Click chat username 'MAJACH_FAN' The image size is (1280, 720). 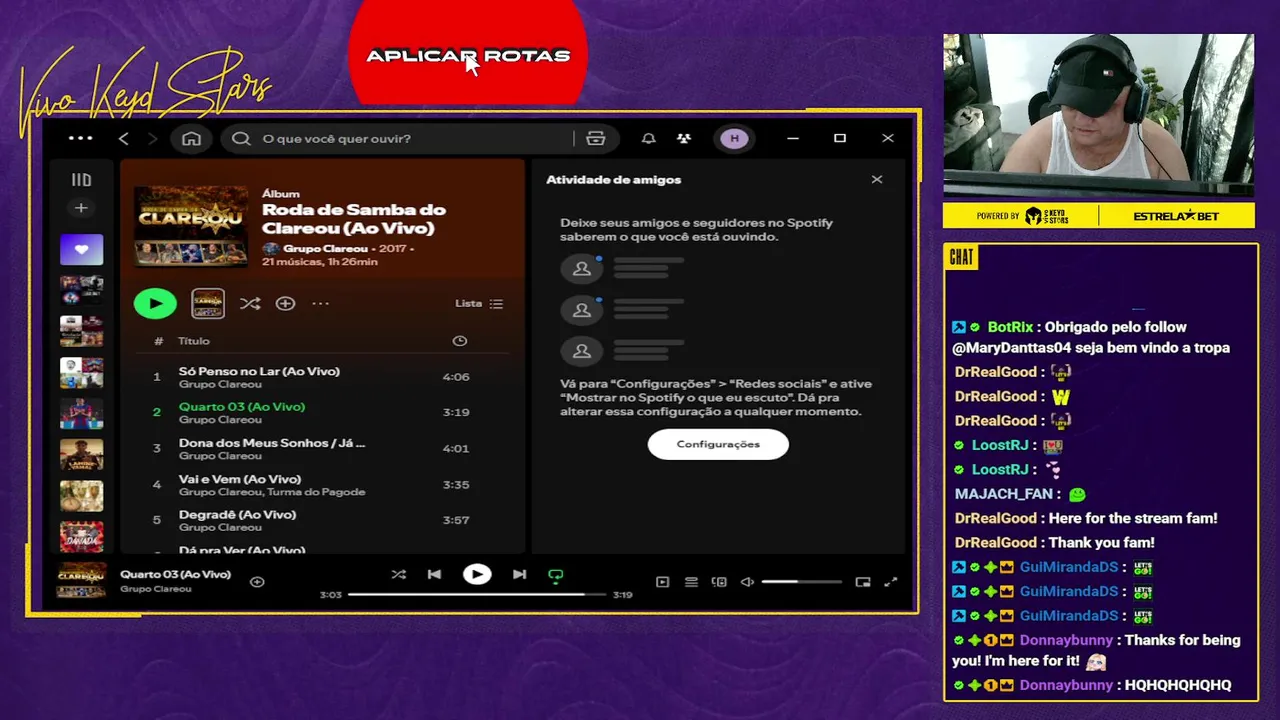pyautogui.click(x=1004, y=494)
